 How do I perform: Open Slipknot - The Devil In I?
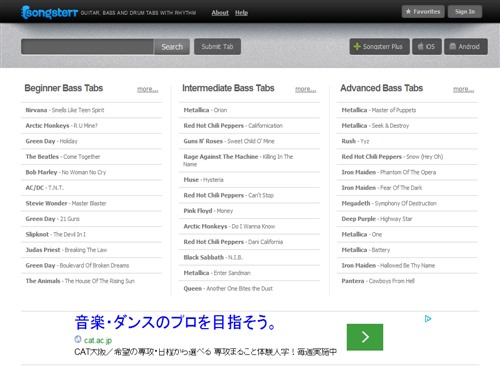56,234
